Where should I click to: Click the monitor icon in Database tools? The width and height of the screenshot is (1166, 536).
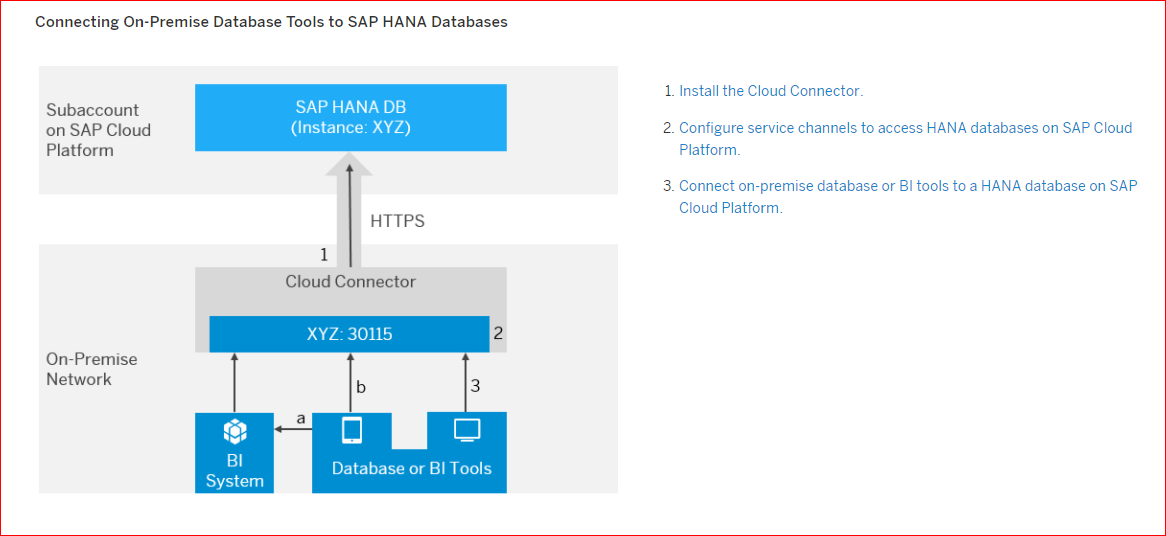(467, 429)
